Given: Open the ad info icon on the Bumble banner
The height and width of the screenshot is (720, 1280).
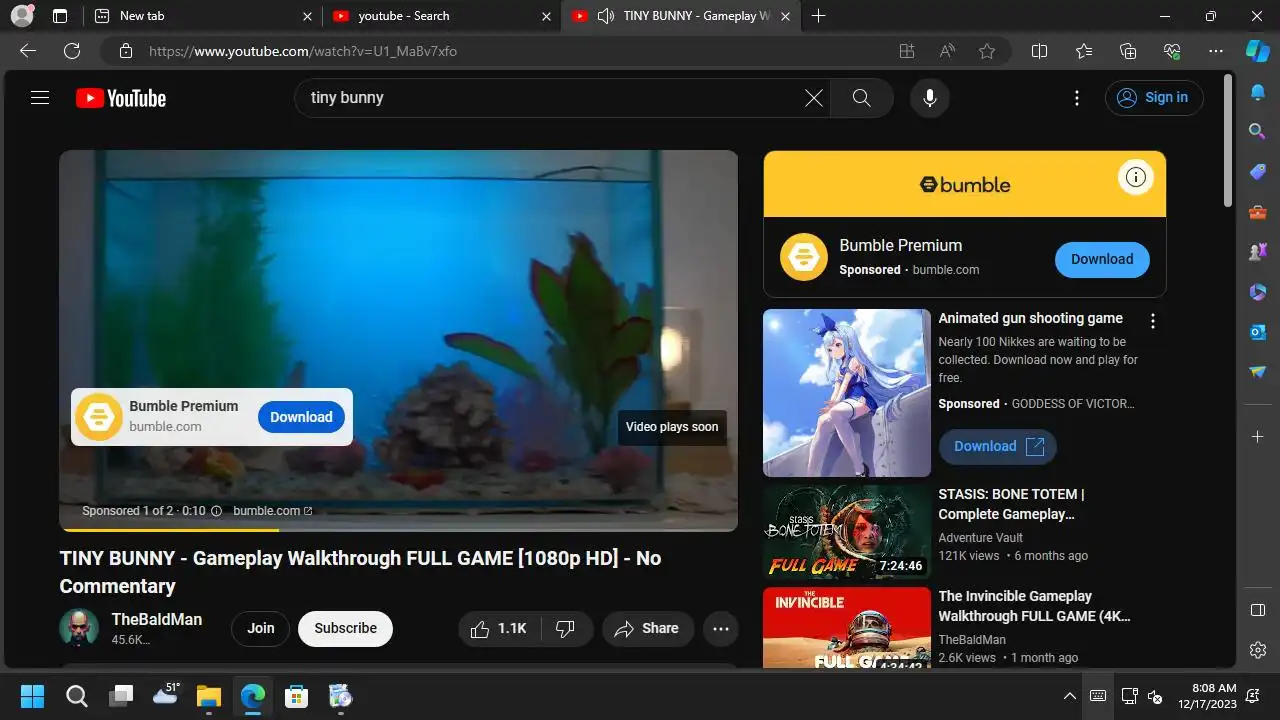Looking at the screenshot, I should 1135,178.
